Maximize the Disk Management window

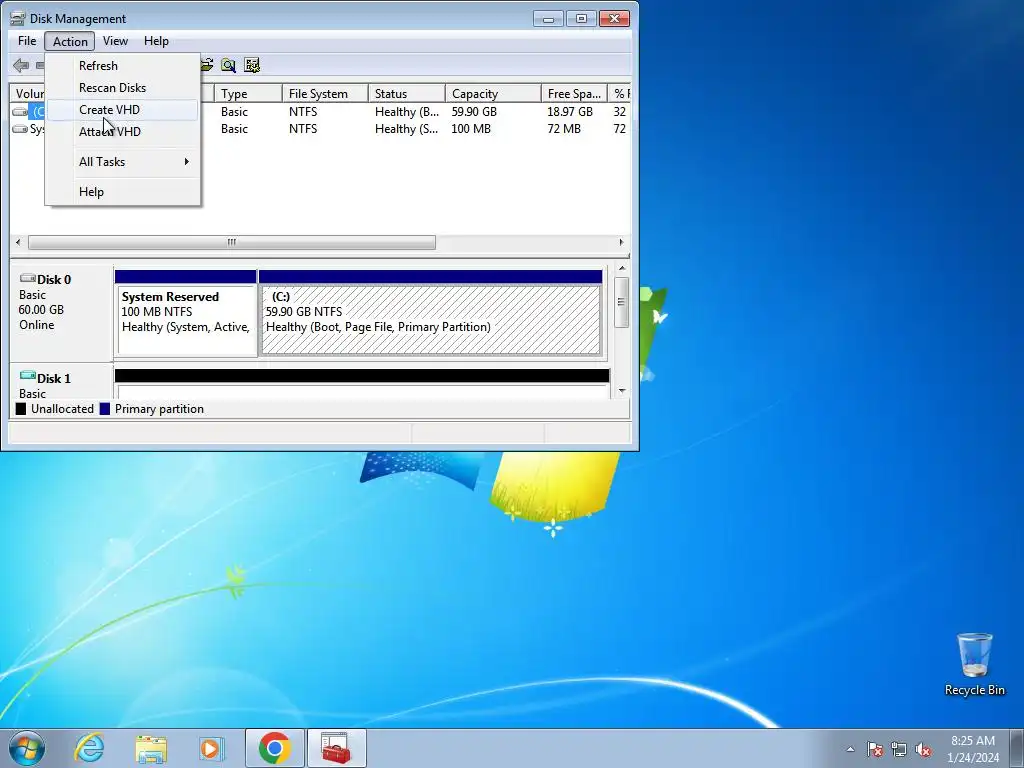581,18
